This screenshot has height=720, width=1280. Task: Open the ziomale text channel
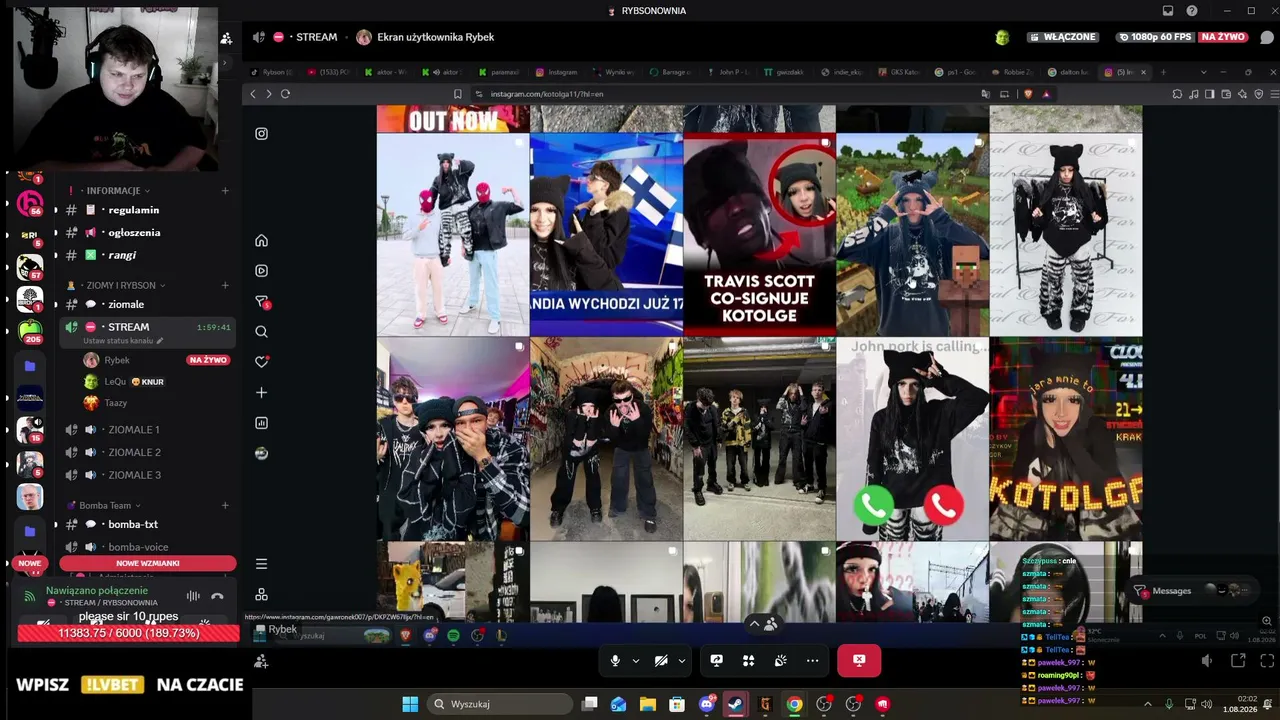click(146, 304)
